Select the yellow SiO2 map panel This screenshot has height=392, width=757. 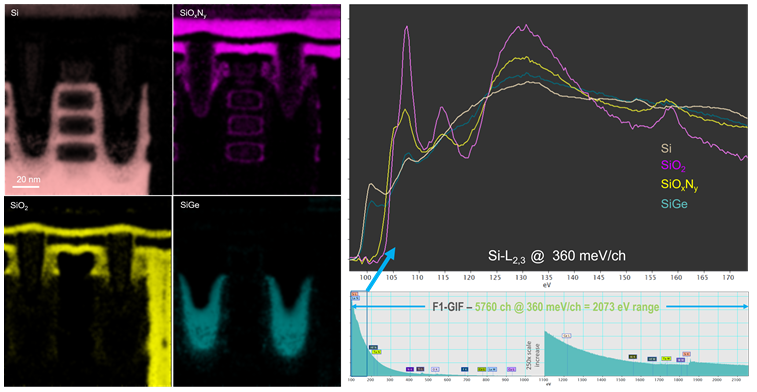click(x=88, y=291)
